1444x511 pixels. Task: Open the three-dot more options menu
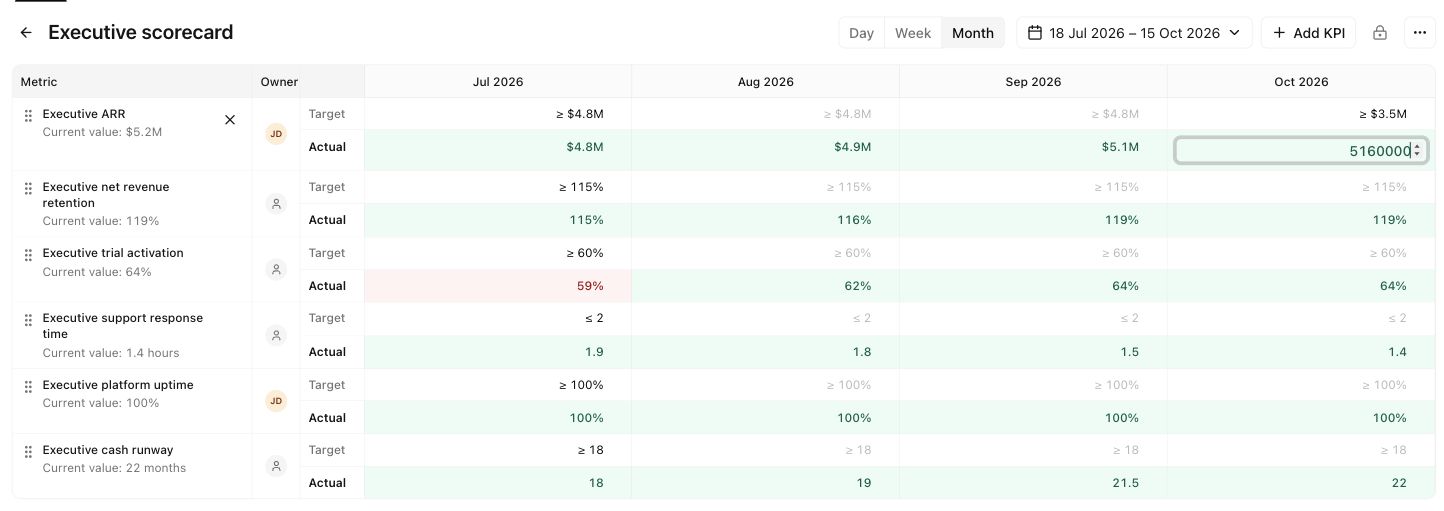[x=1420, y=33]
